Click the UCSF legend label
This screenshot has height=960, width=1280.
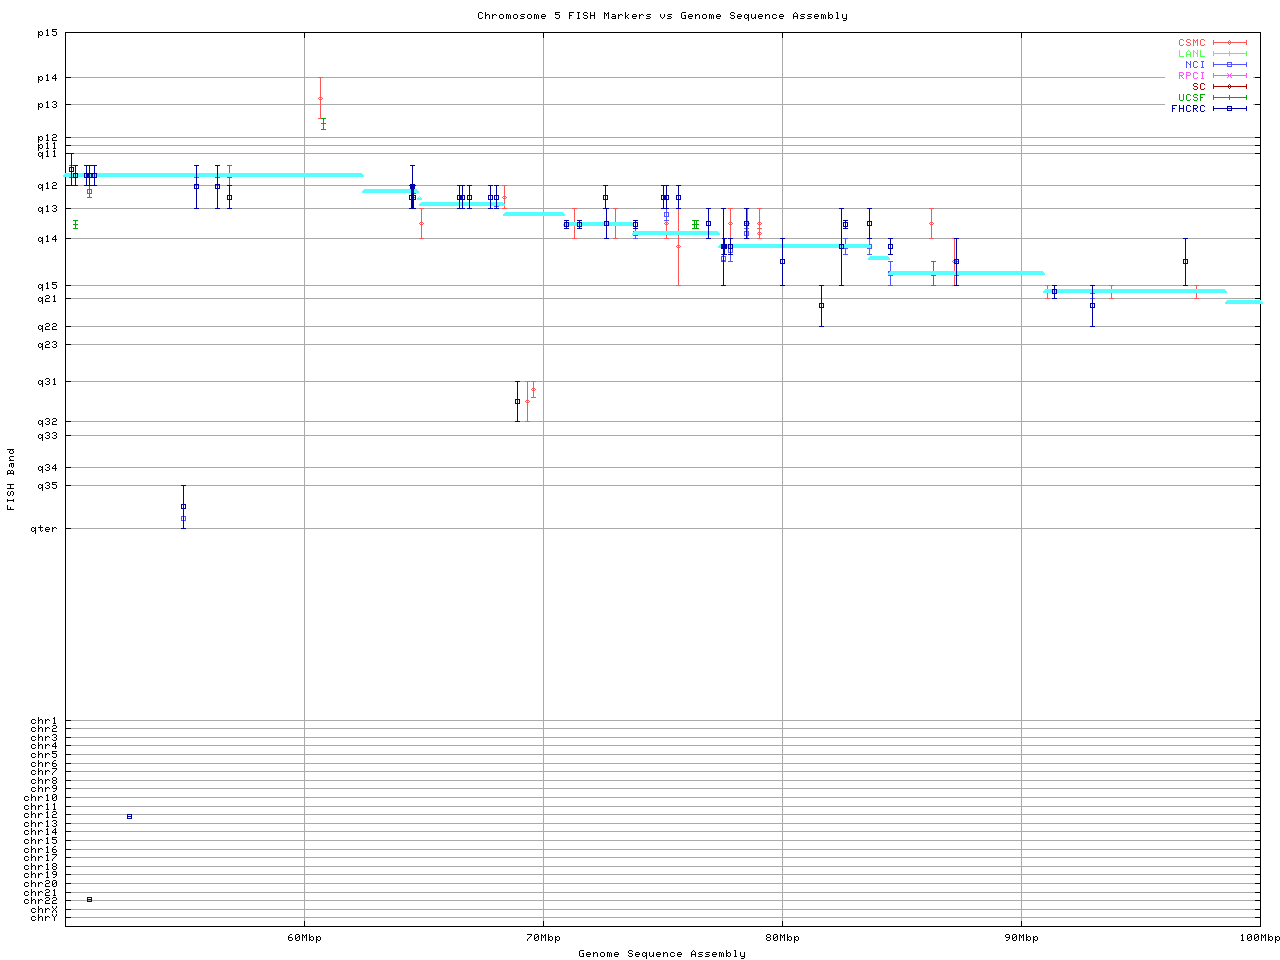[x=1191, y=98]
